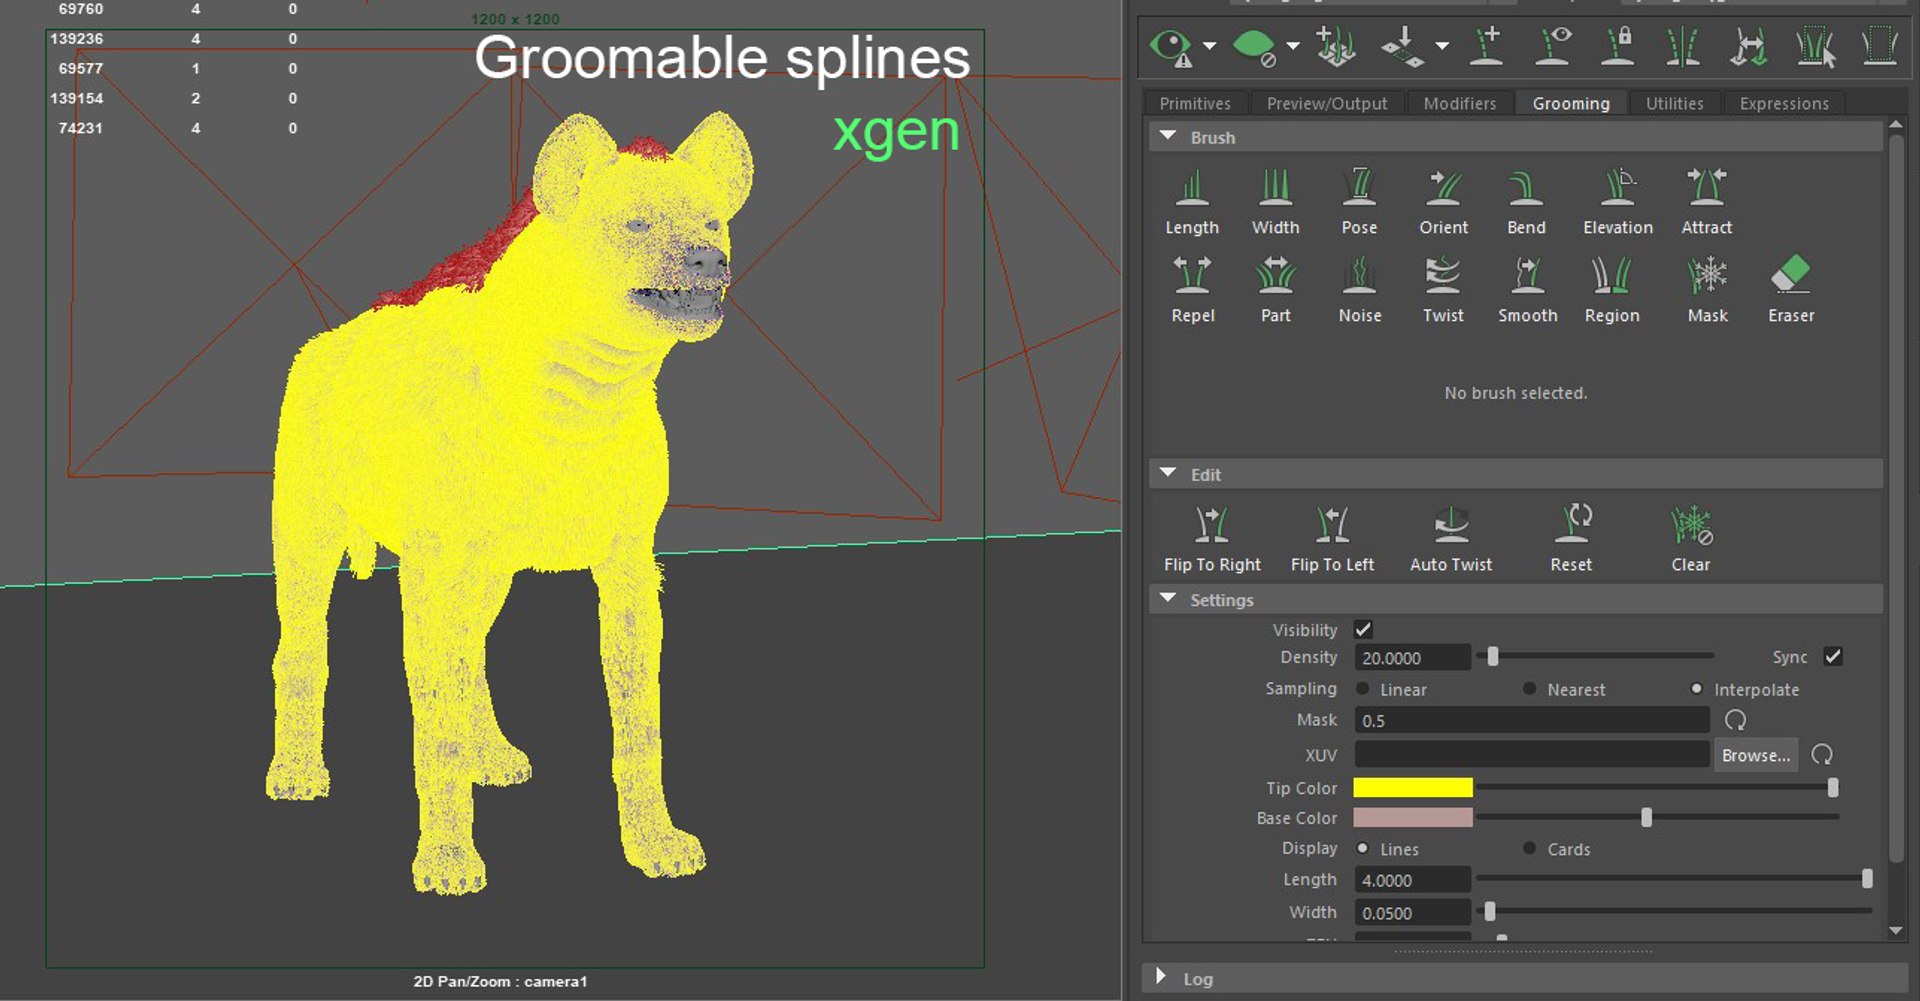
Task: Select the Region brush
Action: 1611,289
